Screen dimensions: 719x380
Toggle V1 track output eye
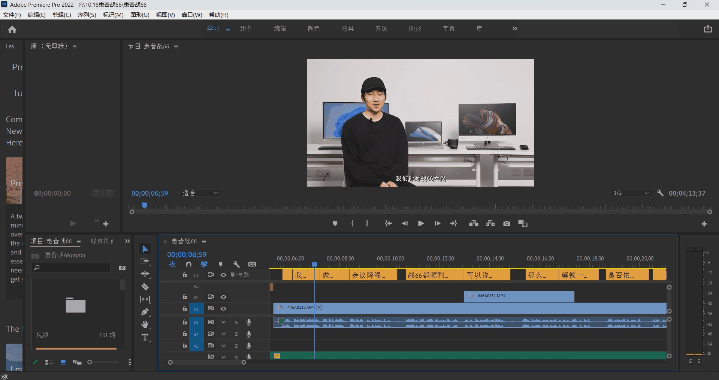click(x=223, y=308)
